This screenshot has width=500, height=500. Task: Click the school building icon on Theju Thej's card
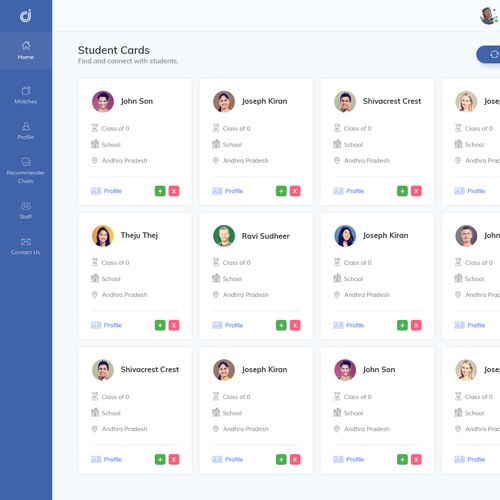(x=95, y=278)
